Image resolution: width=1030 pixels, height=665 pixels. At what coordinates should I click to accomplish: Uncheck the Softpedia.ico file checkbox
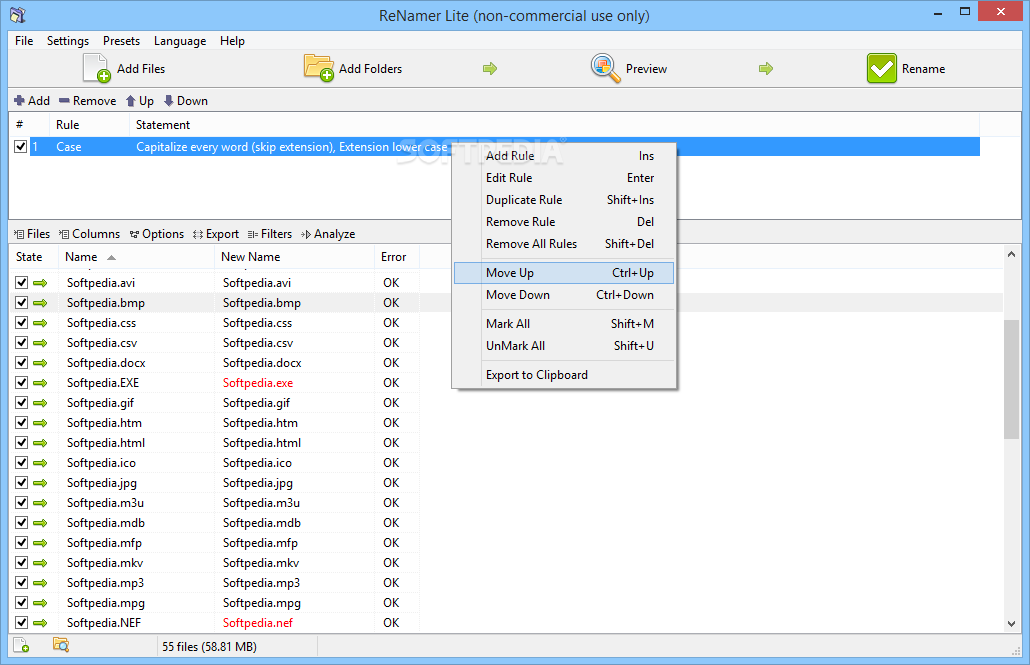[22, 463]
